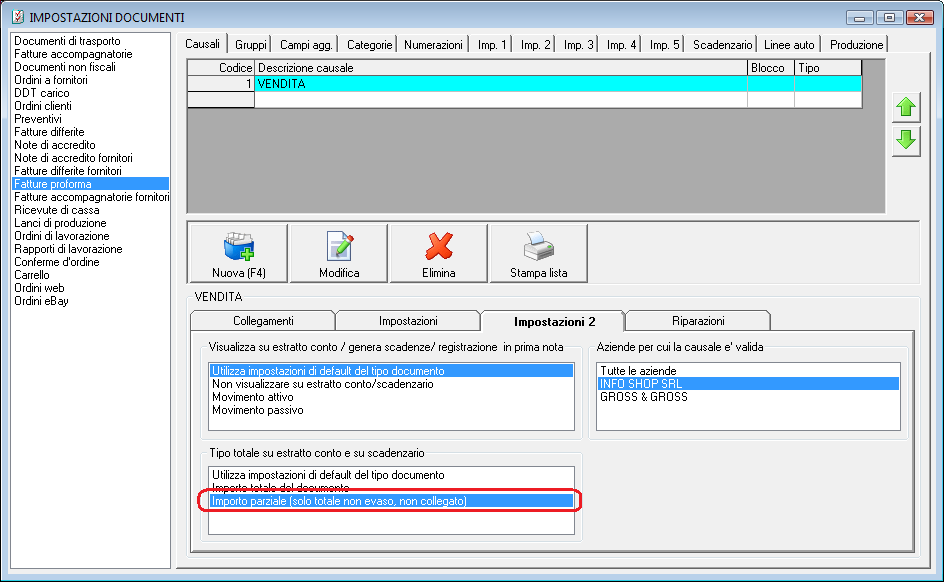This screenshot has width=944, height=582.
Task: Select the Imp. 3 tab
Action: [x=579, y=45]
